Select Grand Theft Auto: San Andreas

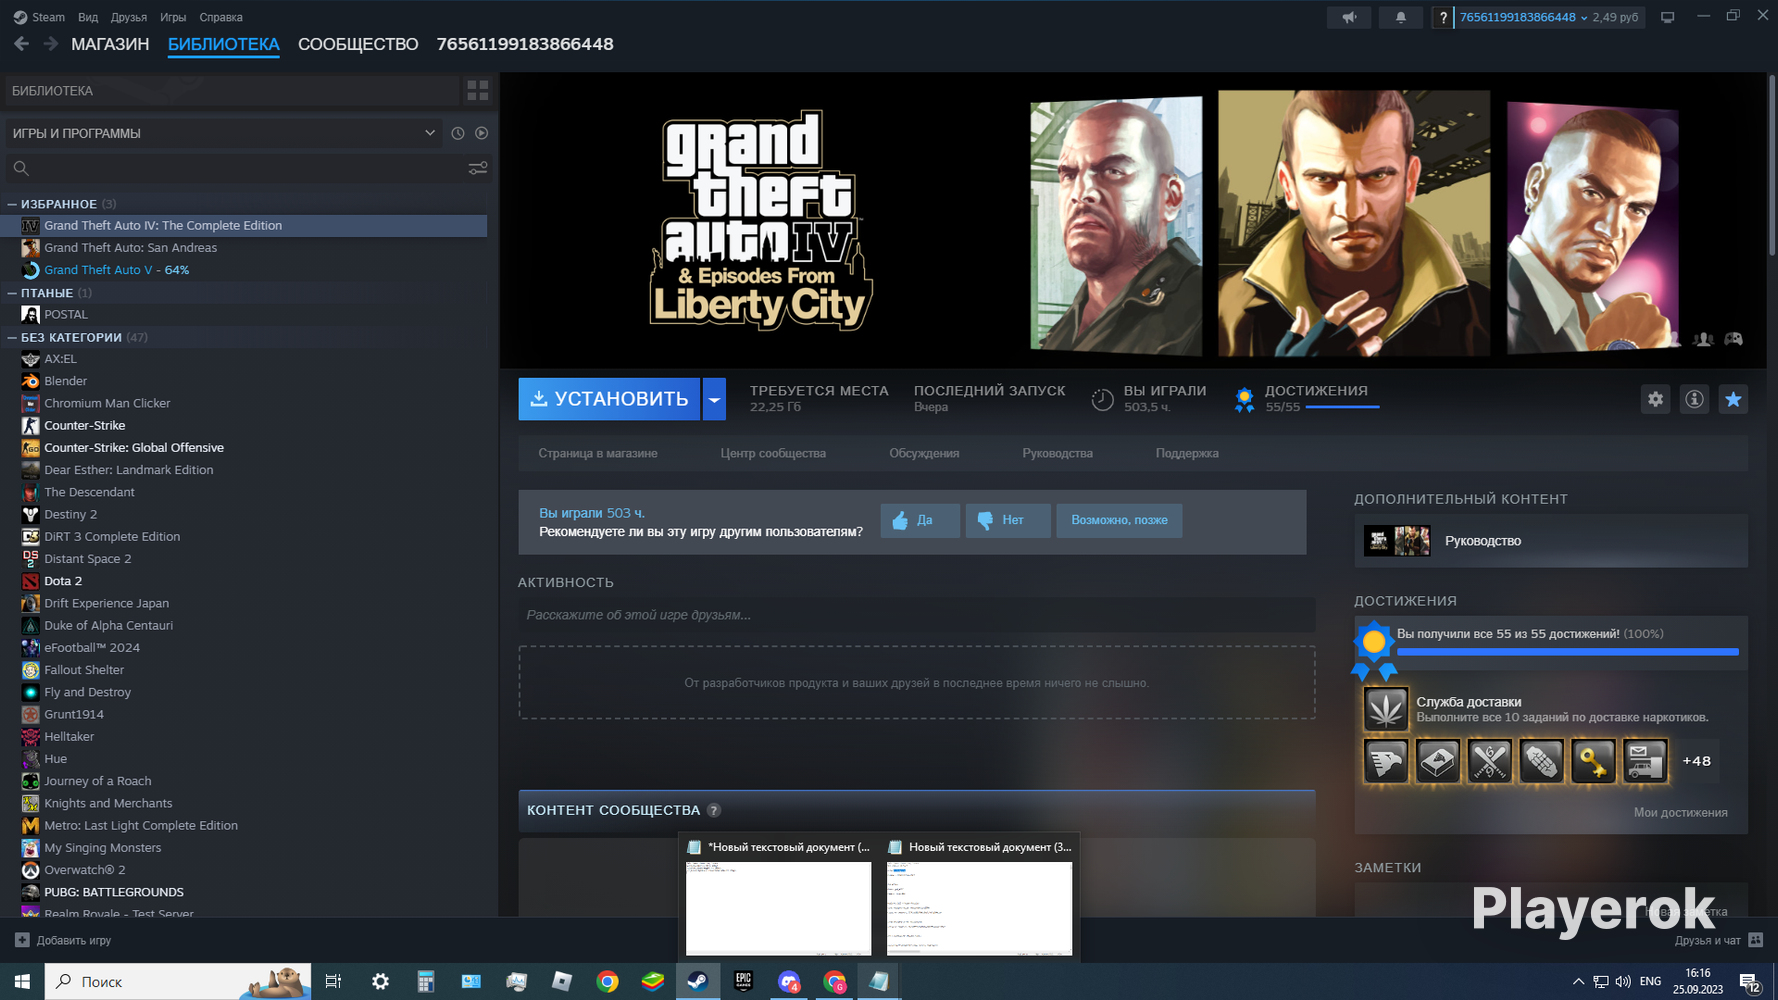(130, 248)
